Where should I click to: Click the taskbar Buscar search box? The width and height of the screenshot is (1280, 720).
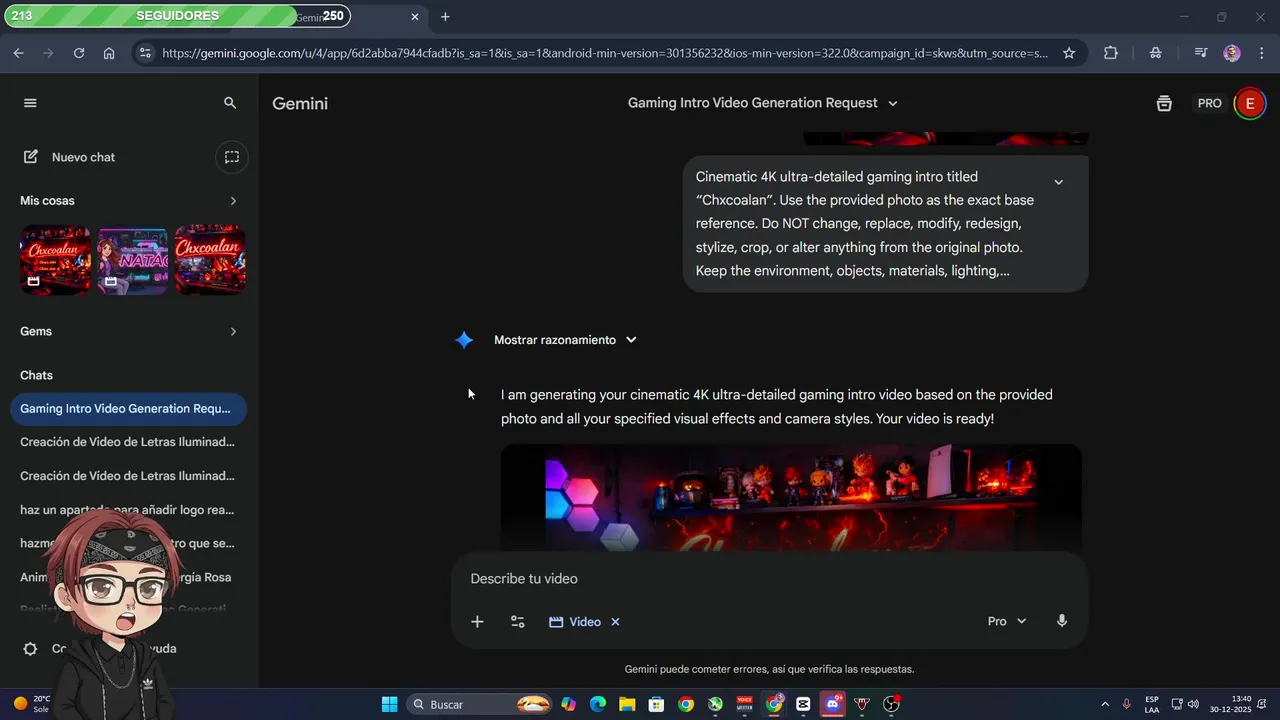480,704
